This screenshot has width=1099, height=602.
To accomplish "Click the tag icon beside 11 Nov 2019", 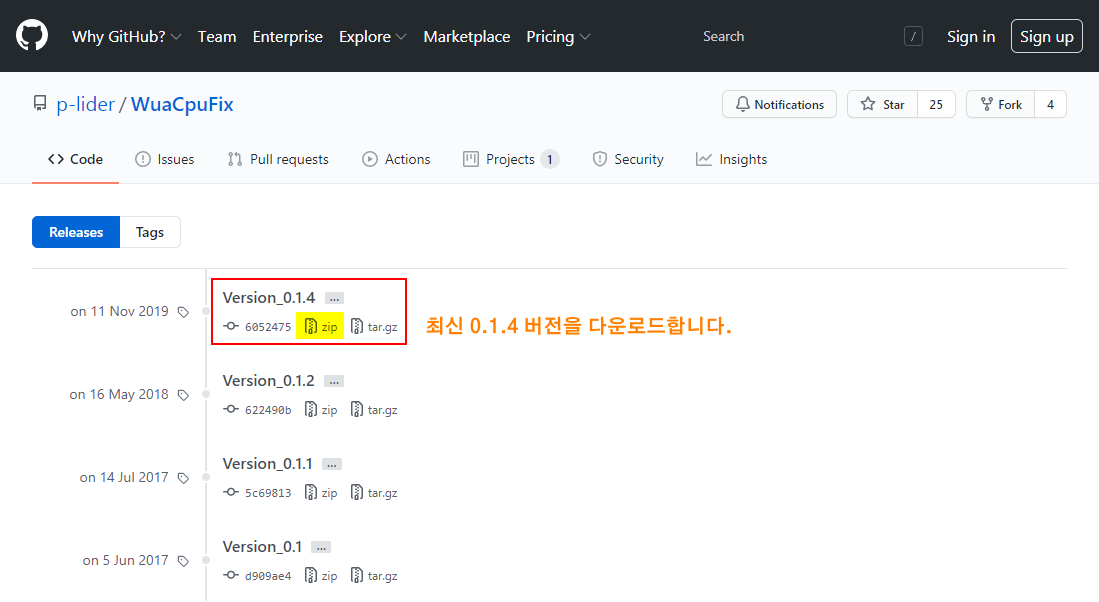I will pyautogui.click(x=184, y=312).
